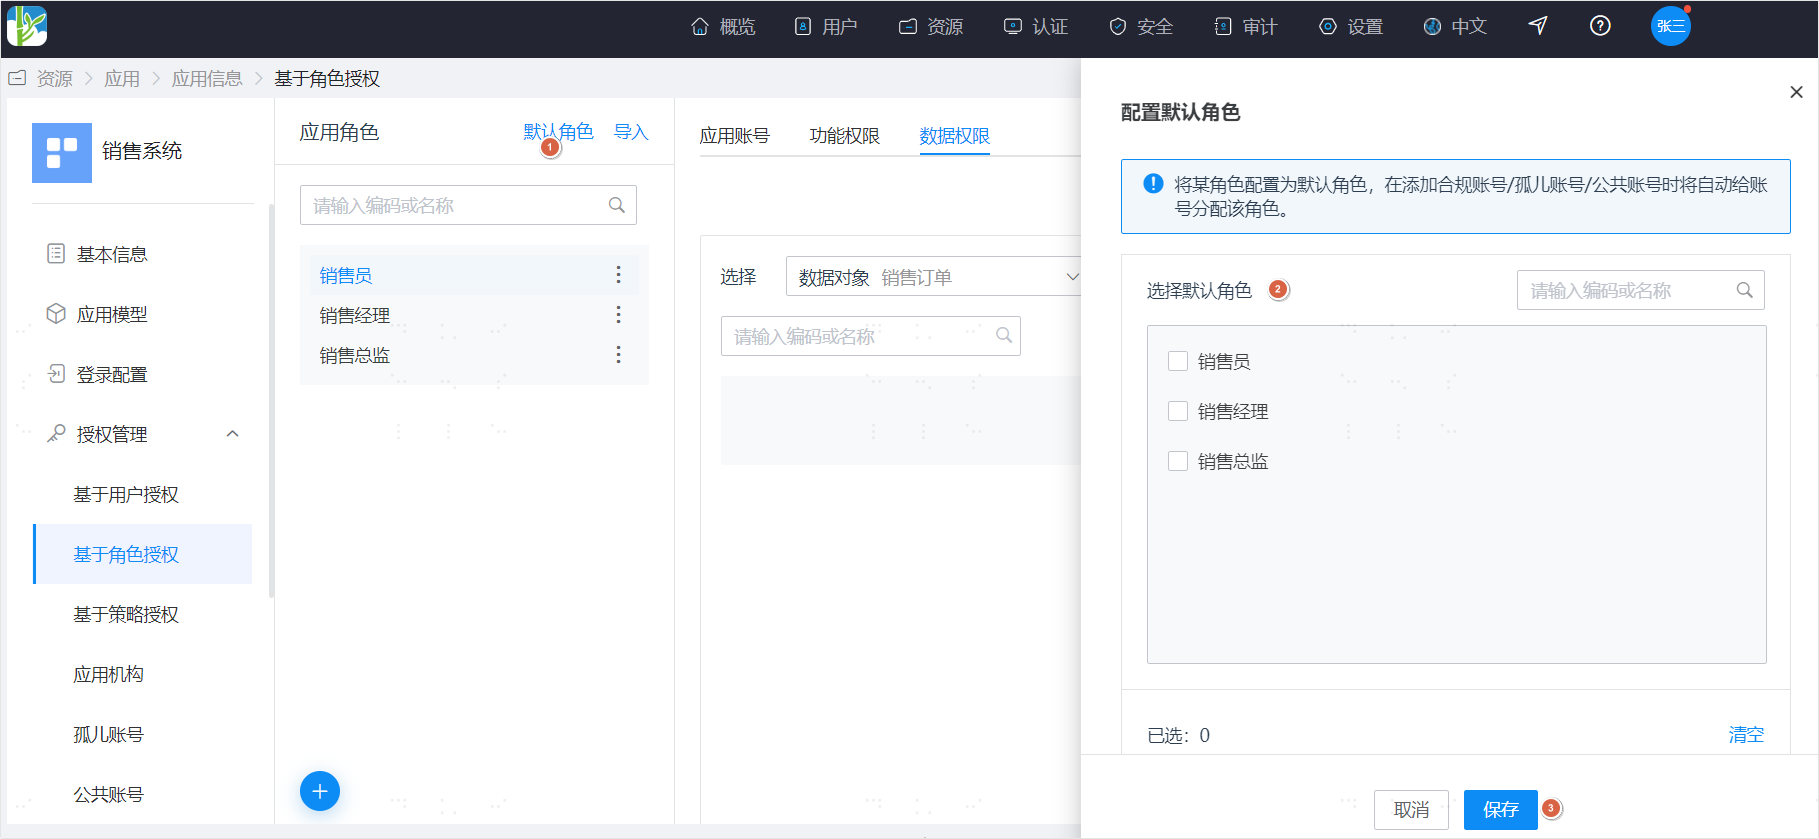Open the 张三 user avatar
Viewport: 1819px width, 839px height.
pos(1670,26)
